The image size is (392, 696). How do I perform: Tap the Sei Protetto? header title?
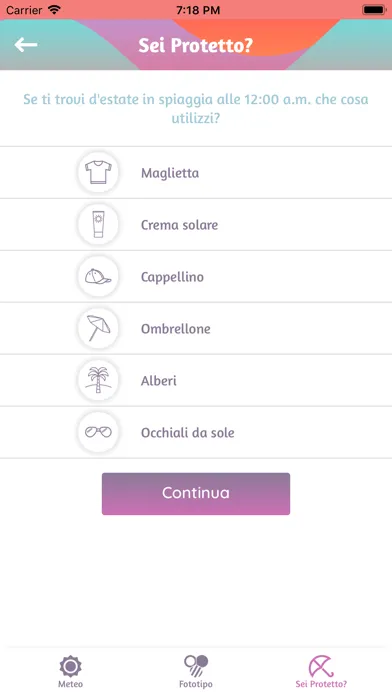[x=196, y=45]
